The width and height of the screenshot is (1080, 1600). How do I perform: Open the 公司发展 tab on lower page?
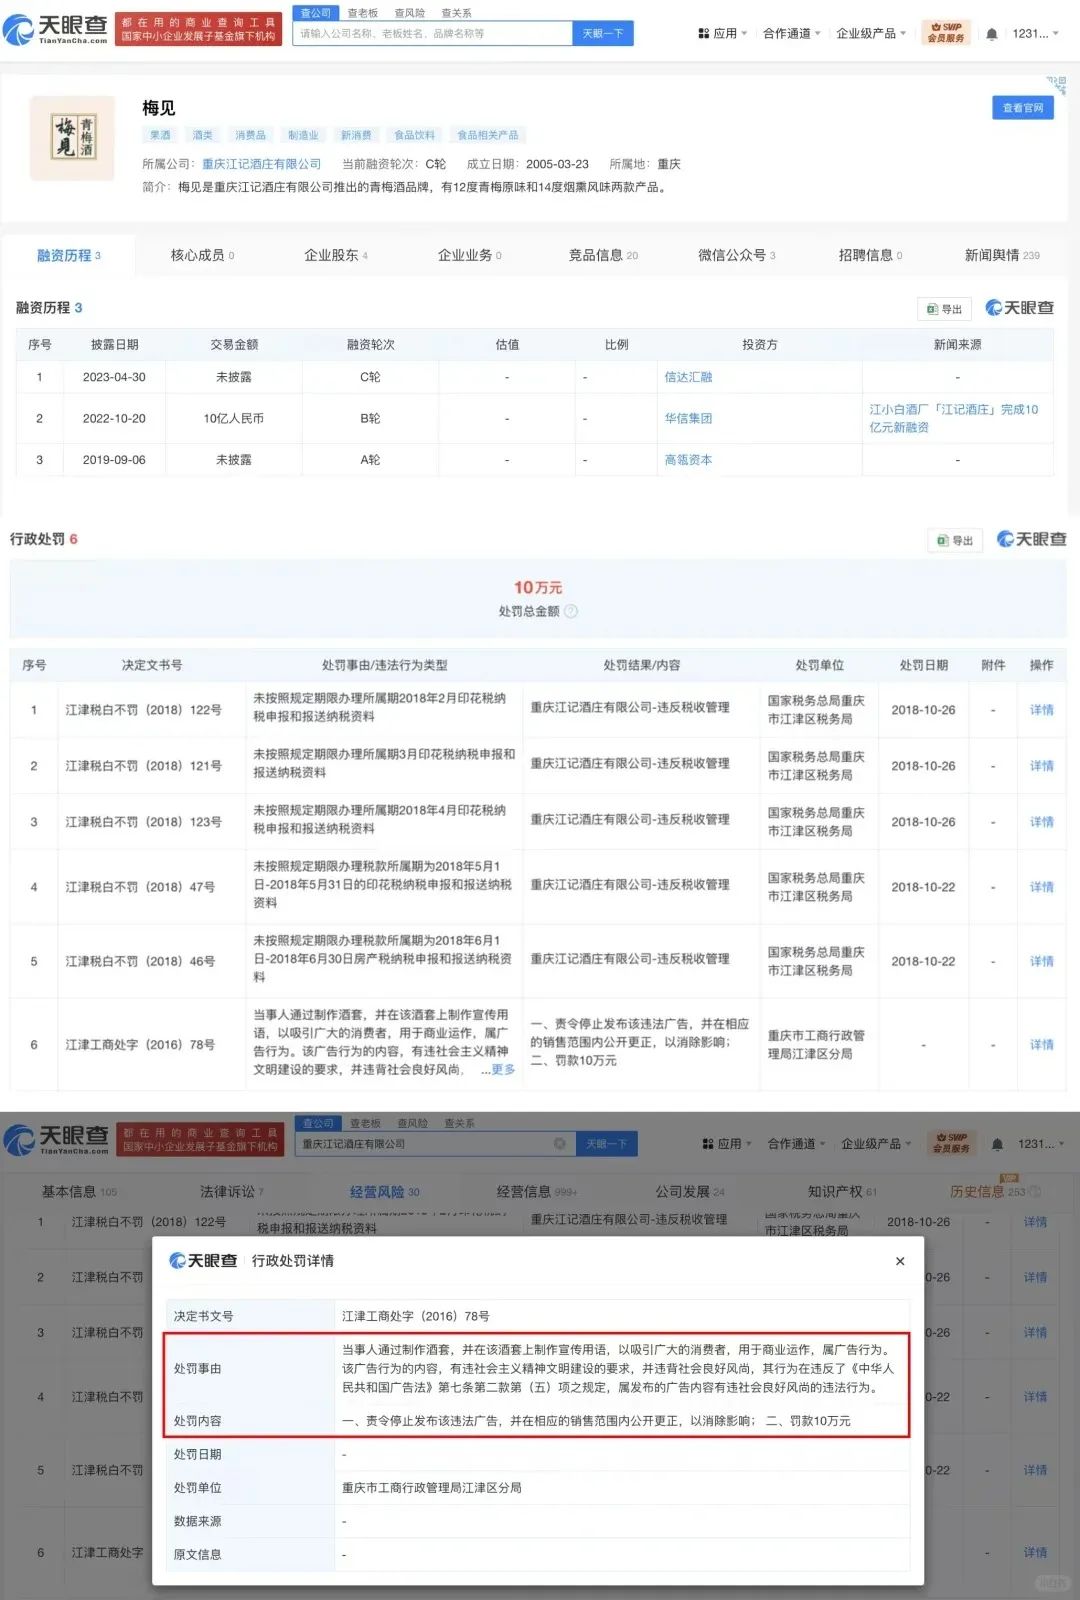pos(690,1192)
